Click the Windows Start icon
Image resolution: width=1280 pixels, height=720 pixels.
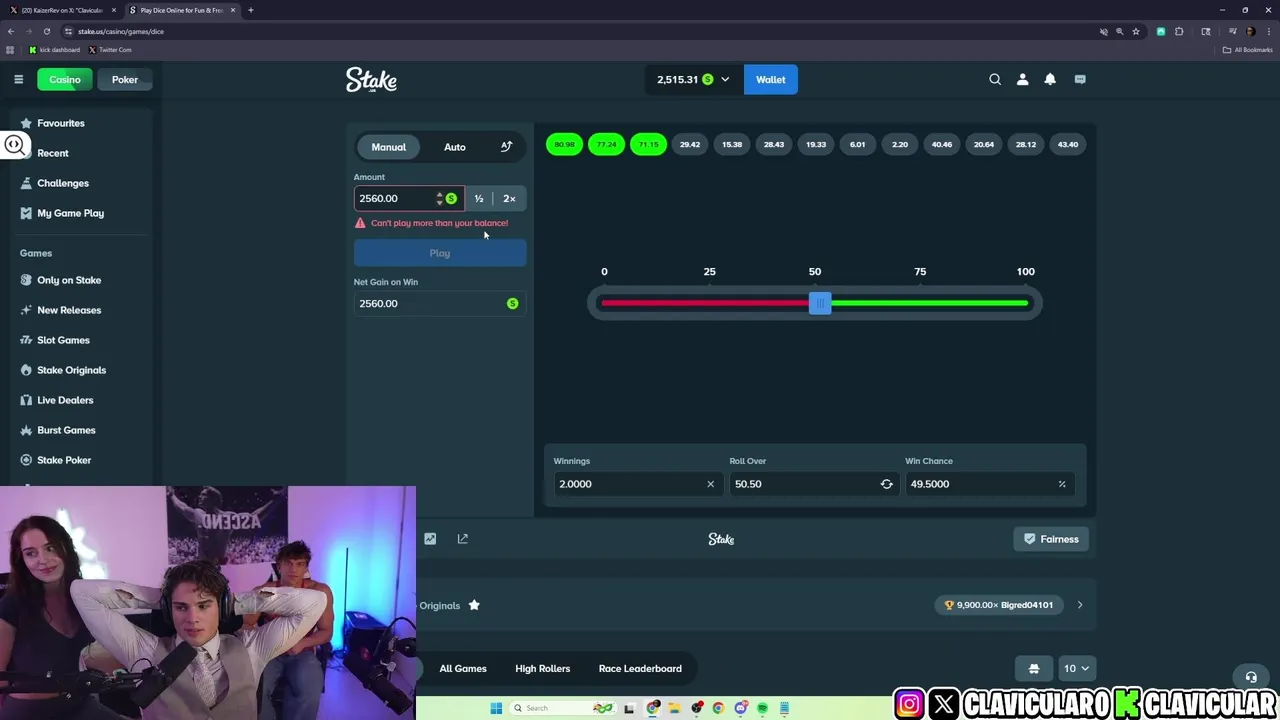coord(496,708)
